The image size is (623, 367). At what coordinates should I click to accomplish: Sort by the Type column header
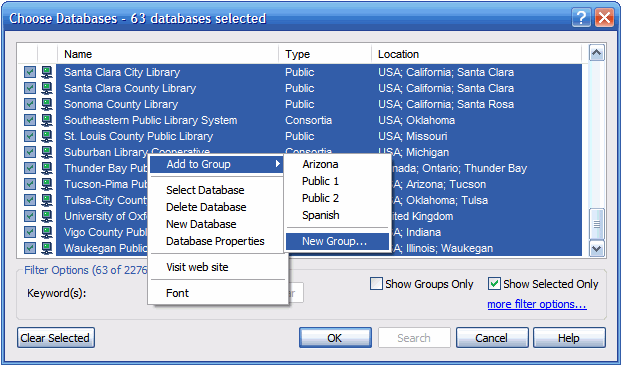tap(325, 54)
